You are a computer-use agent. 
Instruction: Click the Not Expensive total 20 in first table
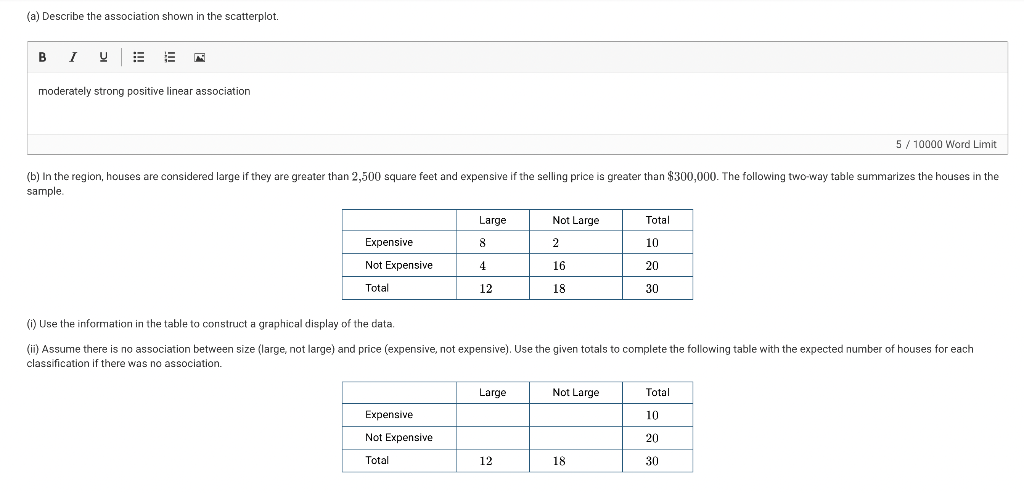click(652, 266)
